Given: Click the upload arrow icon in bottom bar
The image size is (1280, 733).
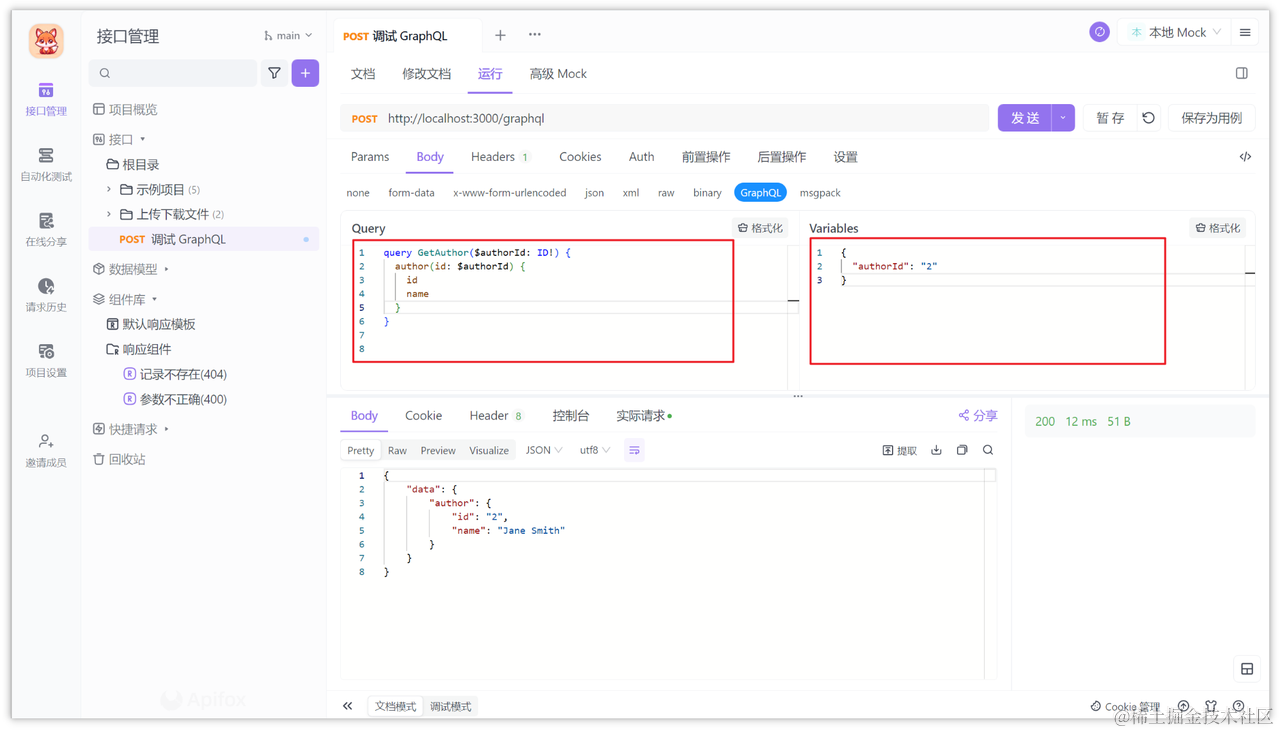Looking at the screenshot, I should click(1184, 706).
